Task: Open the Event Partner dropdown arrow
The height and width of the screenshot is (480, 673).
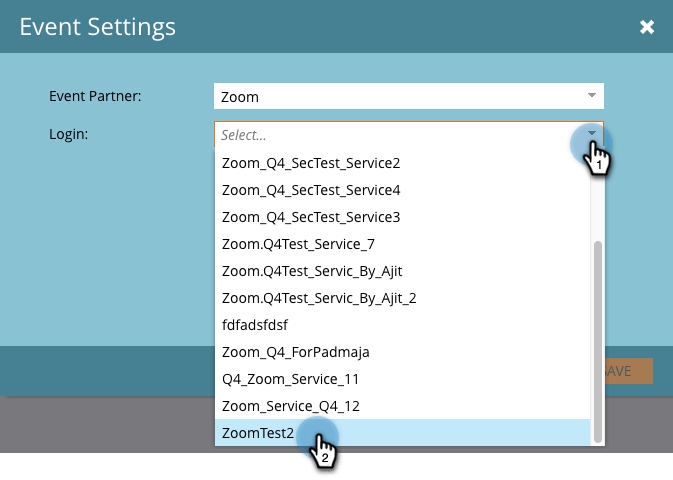Action: point(591,95)
